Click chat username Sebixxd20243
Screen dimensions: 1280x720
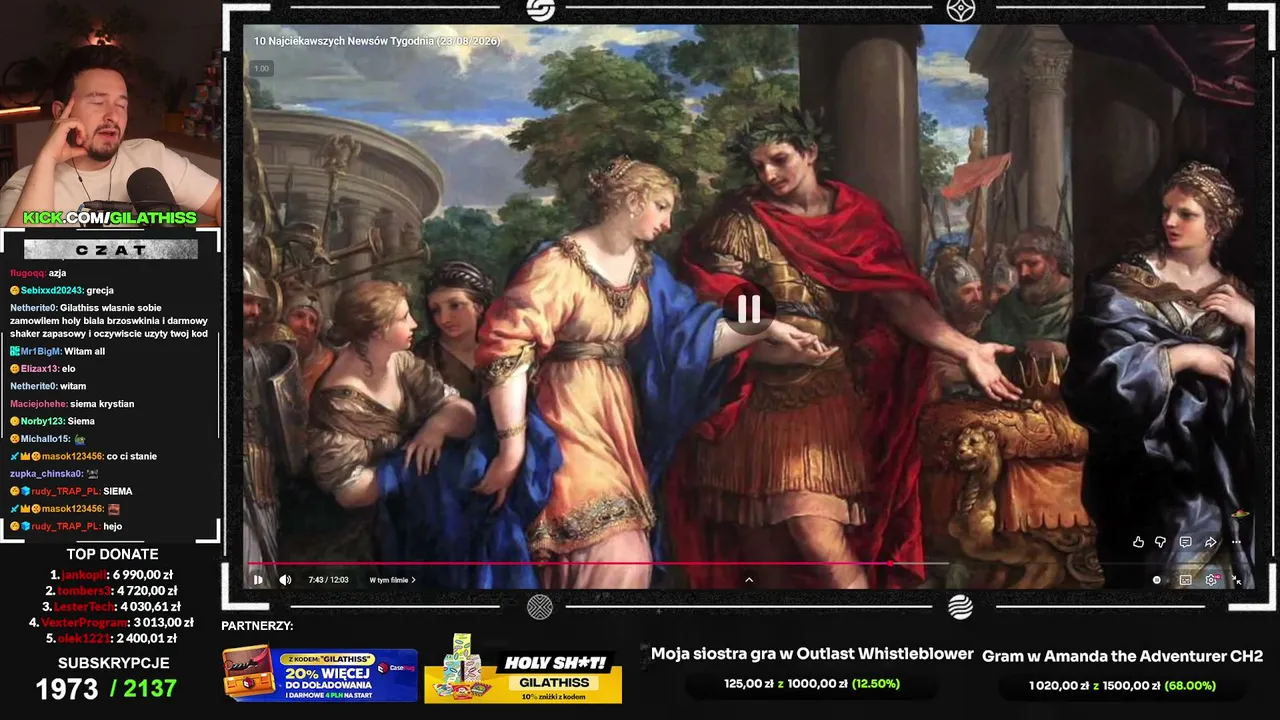52,290
